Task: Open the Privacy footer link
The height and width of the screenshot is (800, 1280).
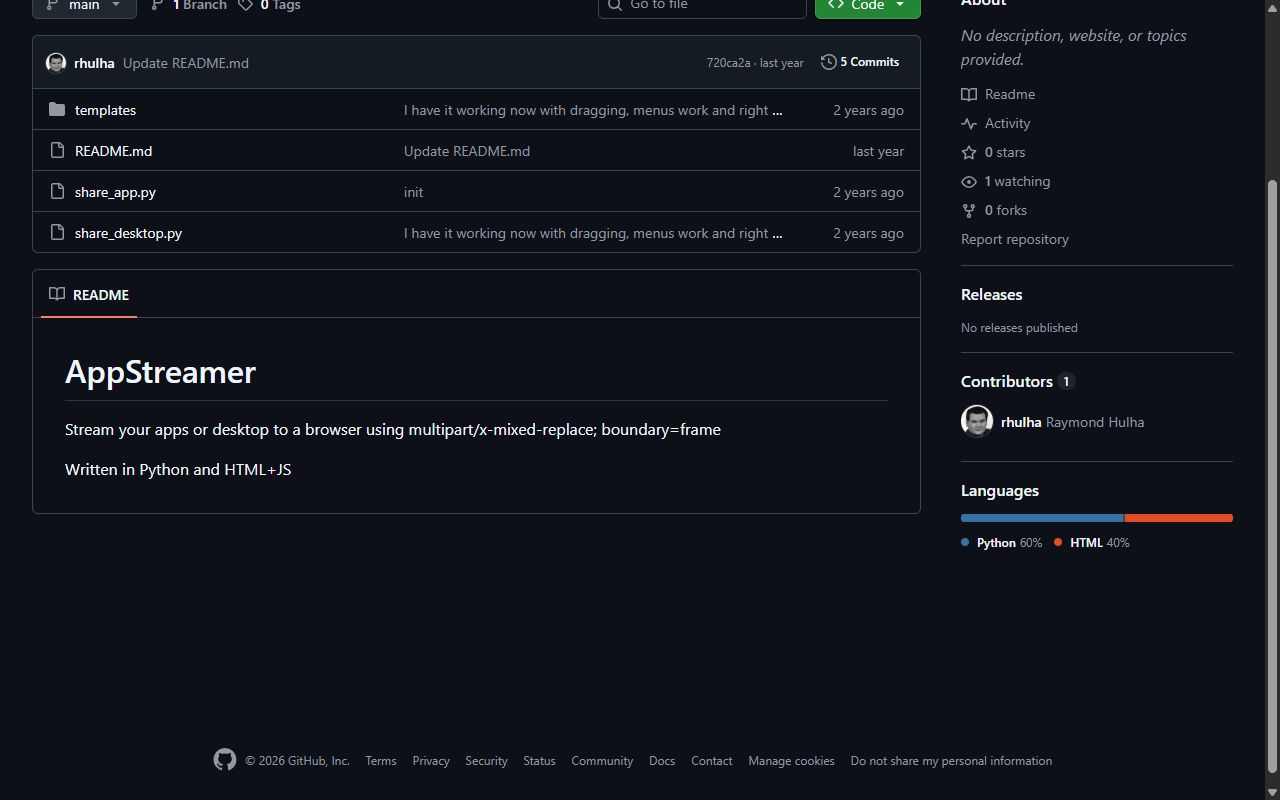Action: coord(431,761)
